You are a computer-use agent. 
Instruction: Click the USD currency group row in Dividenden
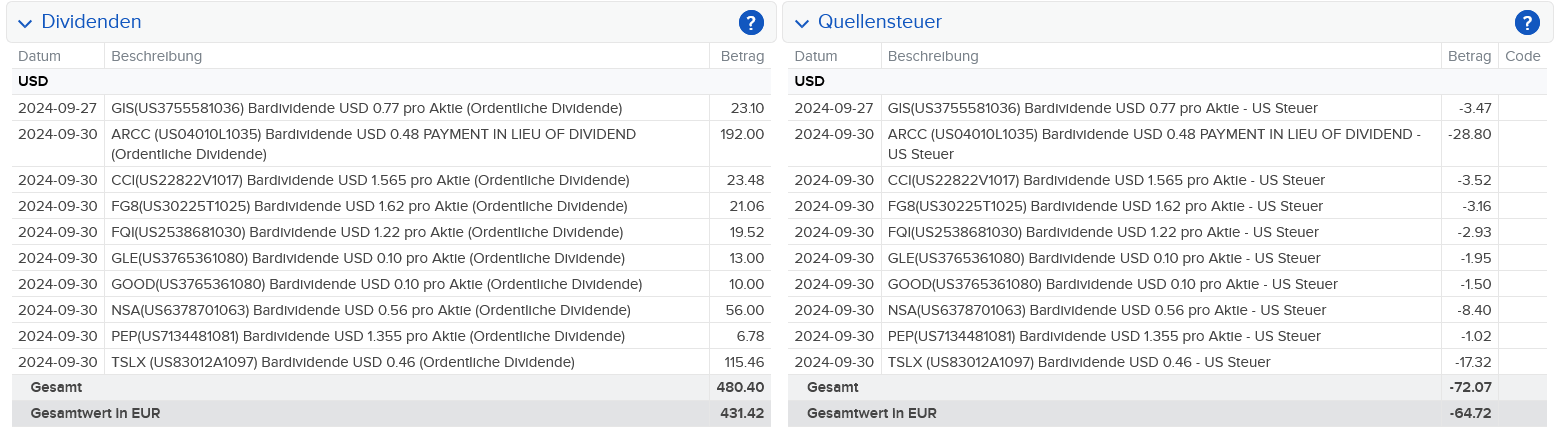pos(33,81)
